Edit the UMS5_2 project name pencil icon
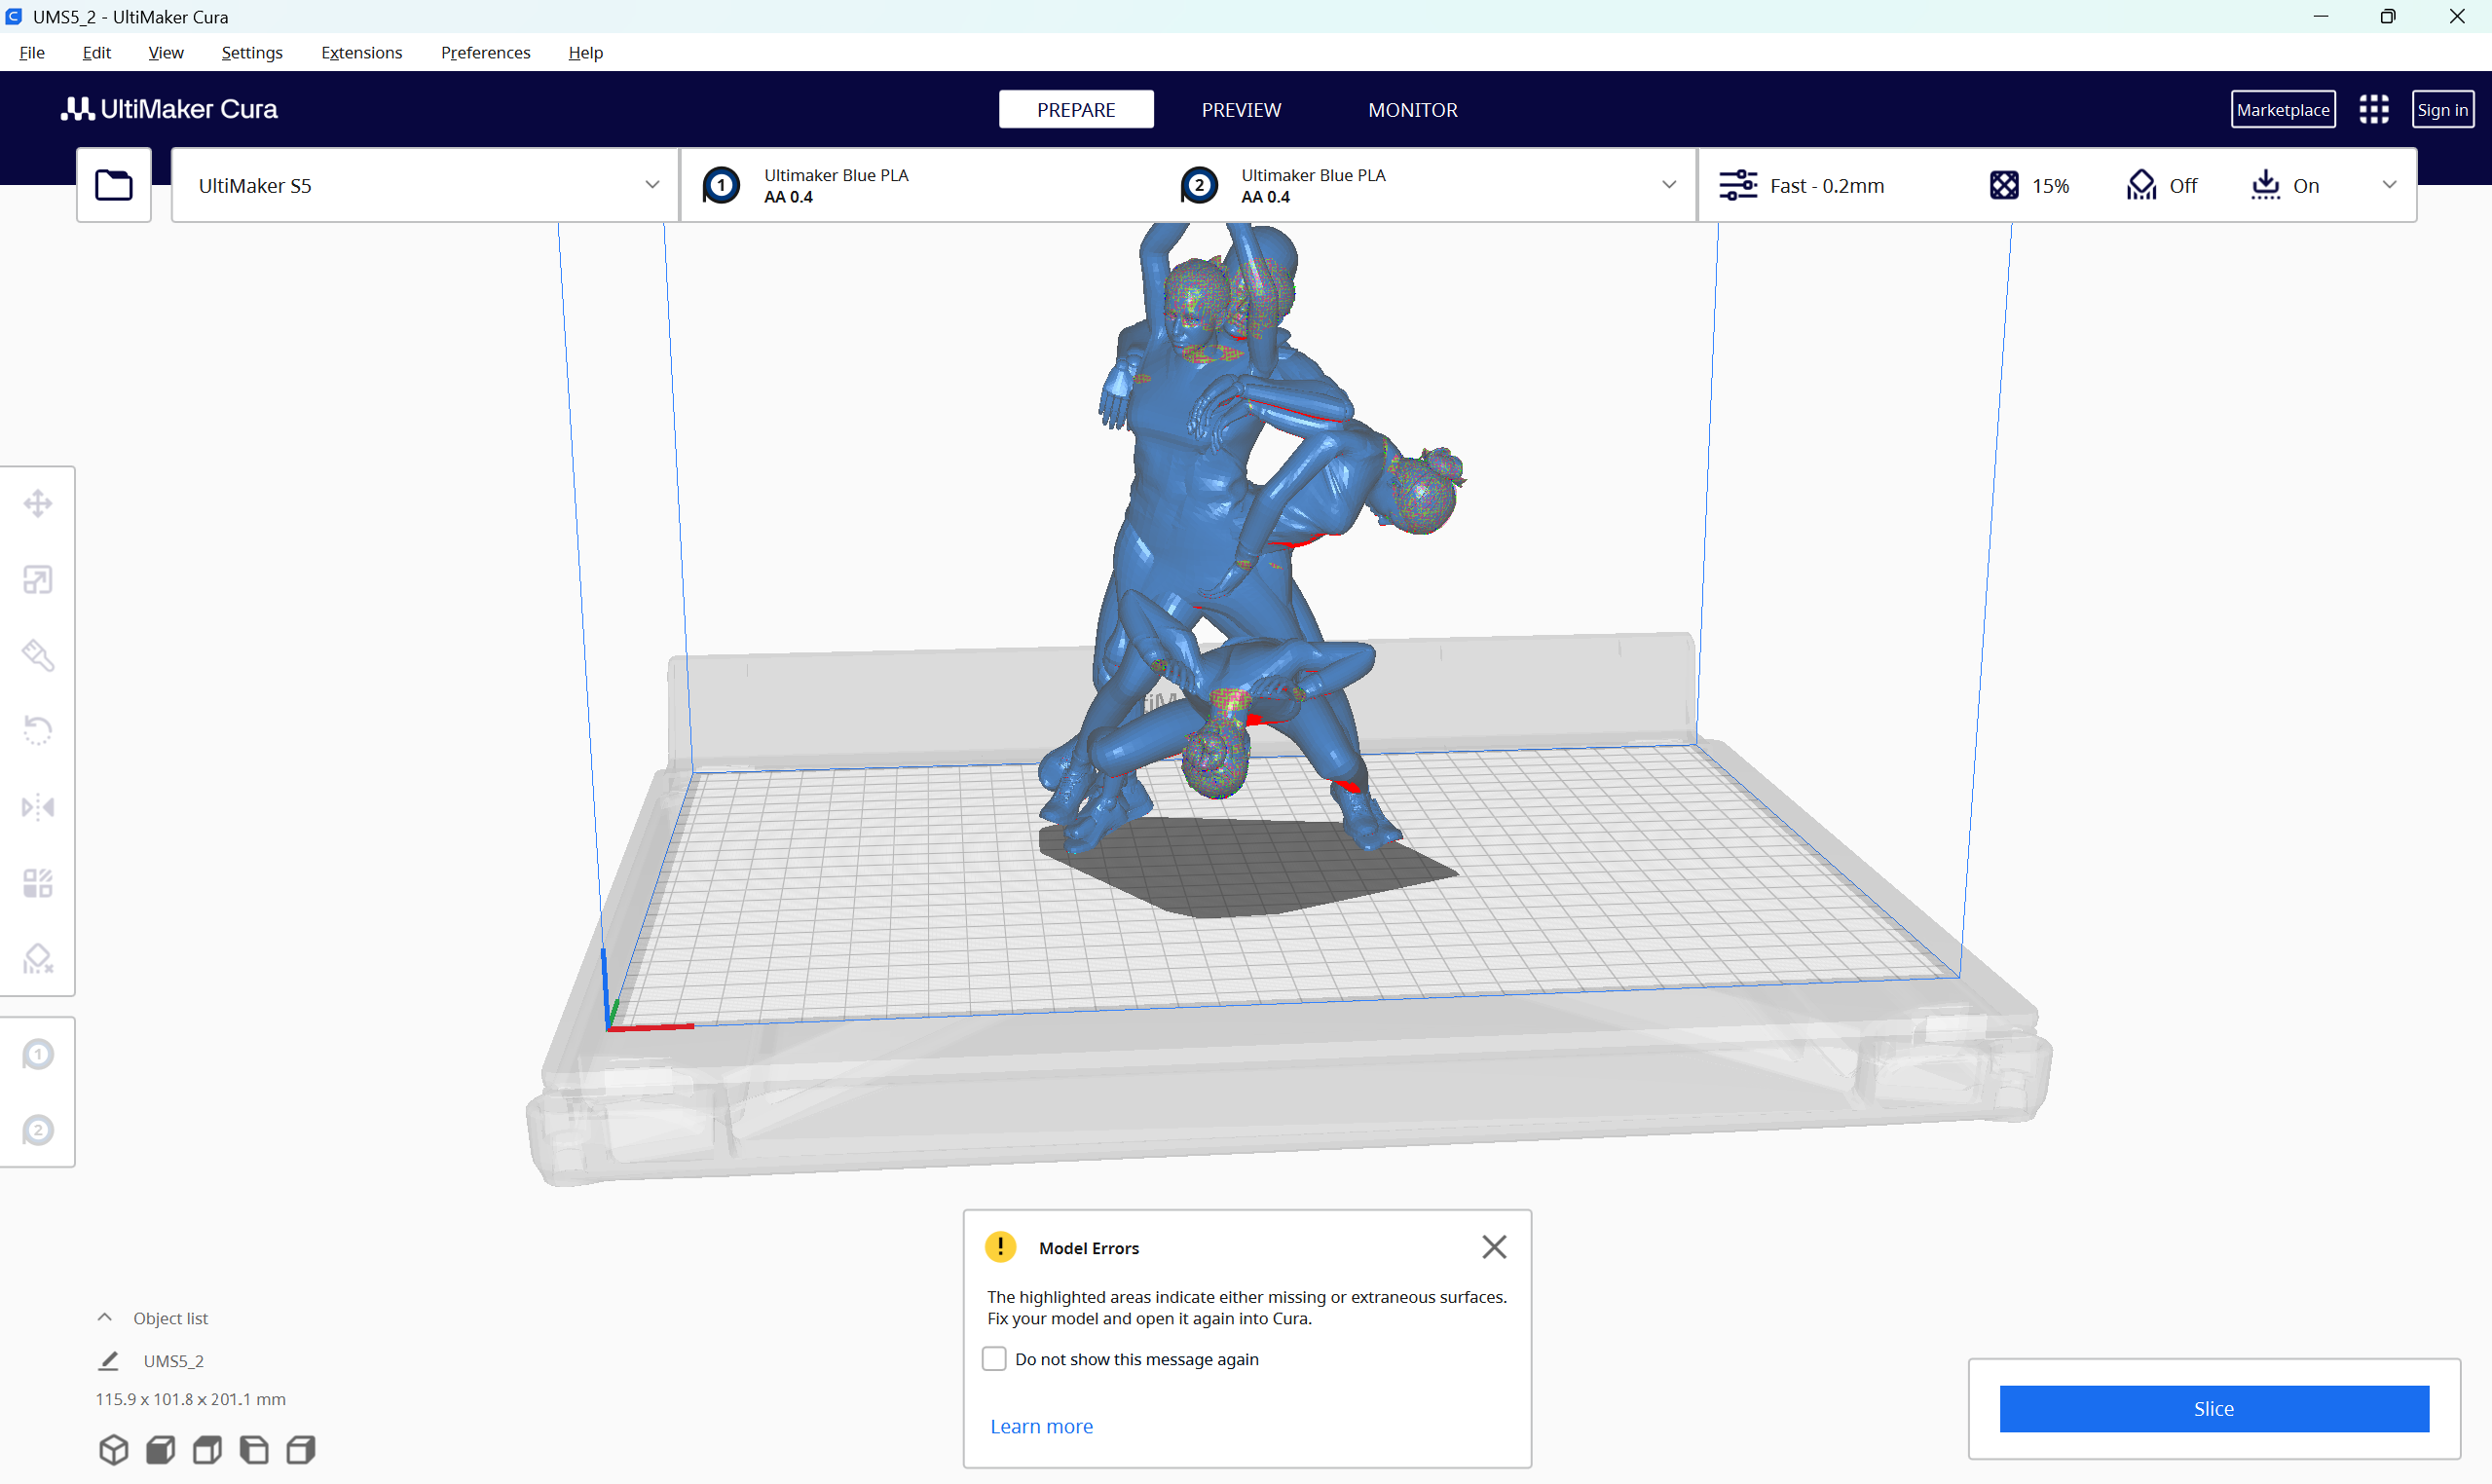The width and height of the screenshot is (2492, 1484). pos(108,1361)
